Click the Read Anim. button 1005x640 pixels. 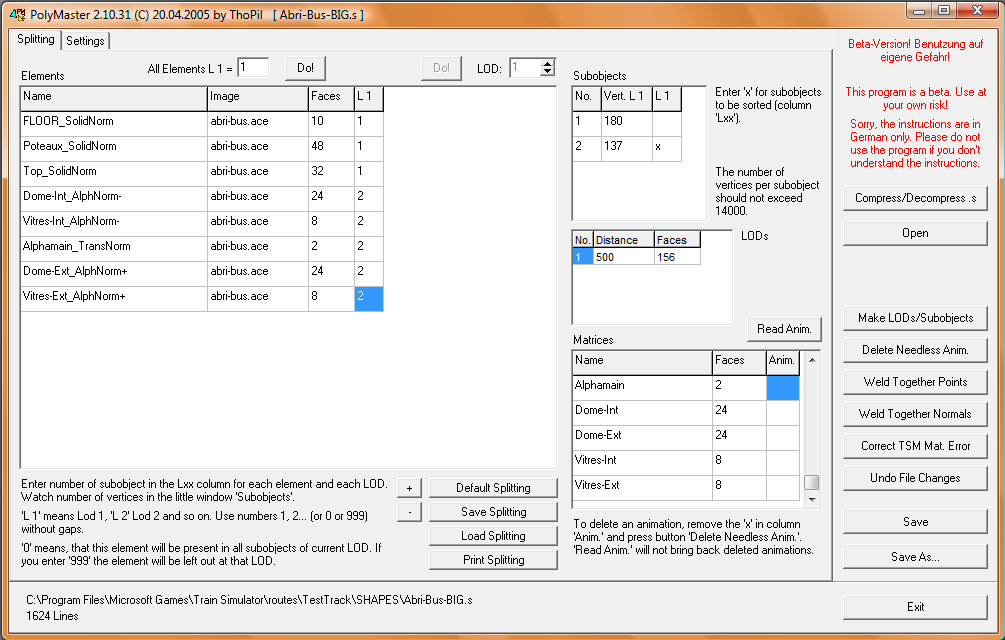pos(784,329)
